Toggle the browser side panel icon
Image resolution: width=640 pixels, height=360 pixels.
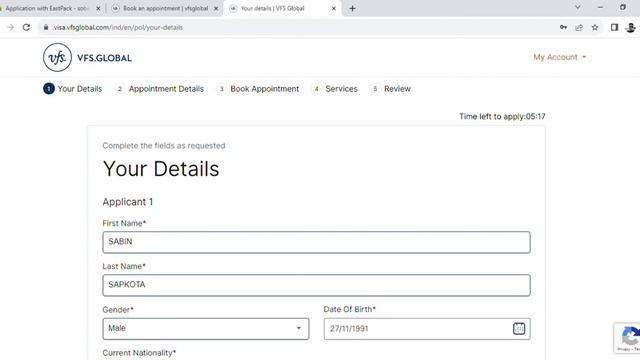pyautogui.click(x=614, y=27)
